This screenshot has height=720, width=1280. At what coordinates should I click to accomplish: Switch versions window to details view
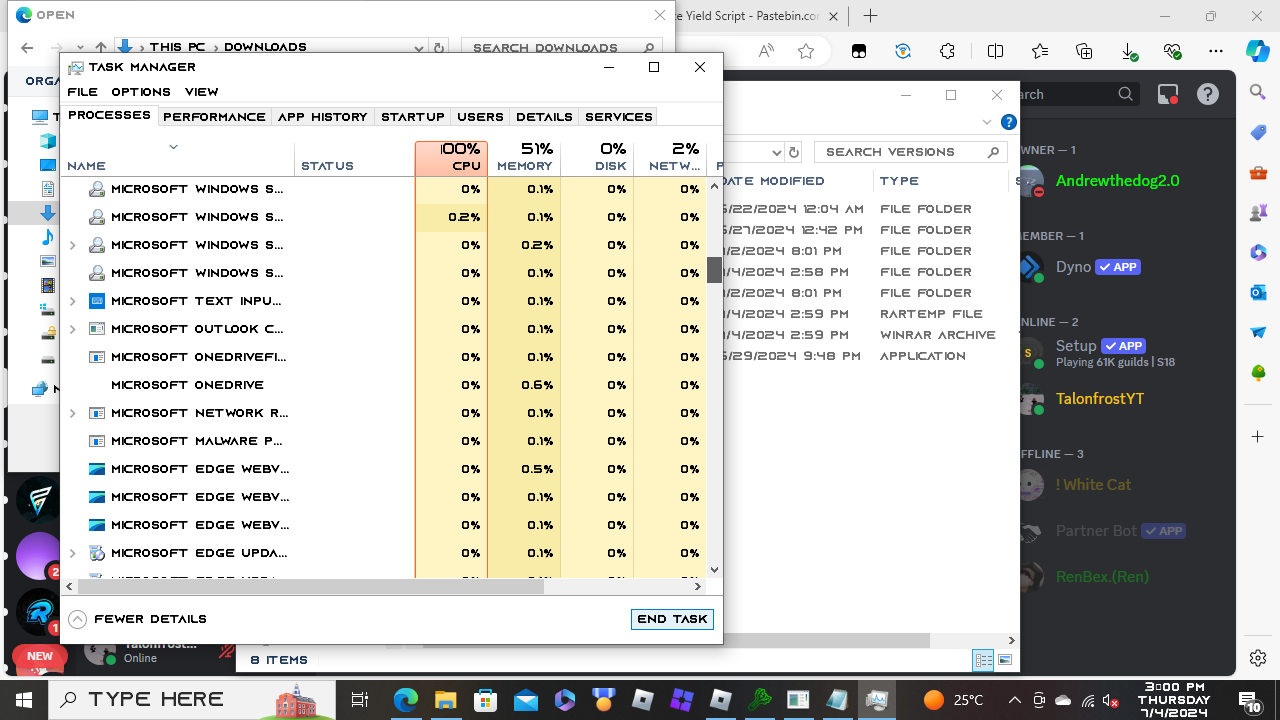[x=983, y=660]
